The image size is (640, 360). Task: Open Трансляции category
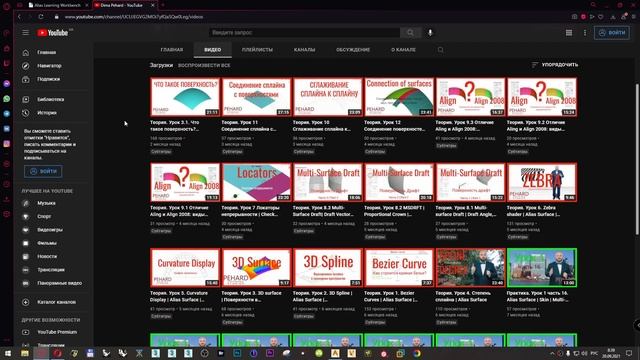(x=52, y=270)
